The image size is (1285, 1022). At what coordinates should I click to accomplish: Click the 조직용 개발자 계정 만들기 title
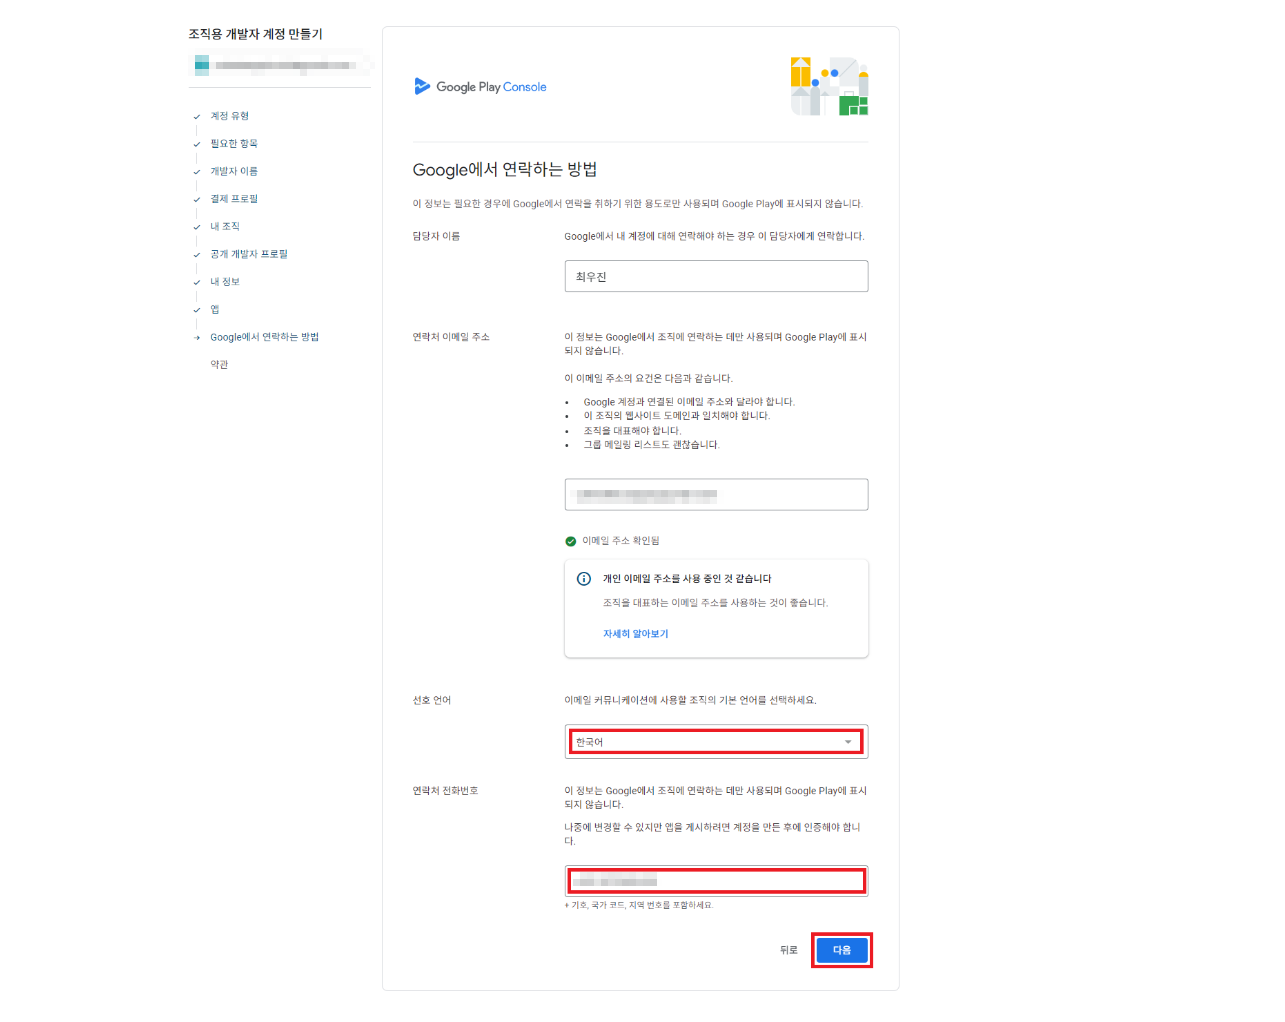pyautogui.click(x=256, y=34)
